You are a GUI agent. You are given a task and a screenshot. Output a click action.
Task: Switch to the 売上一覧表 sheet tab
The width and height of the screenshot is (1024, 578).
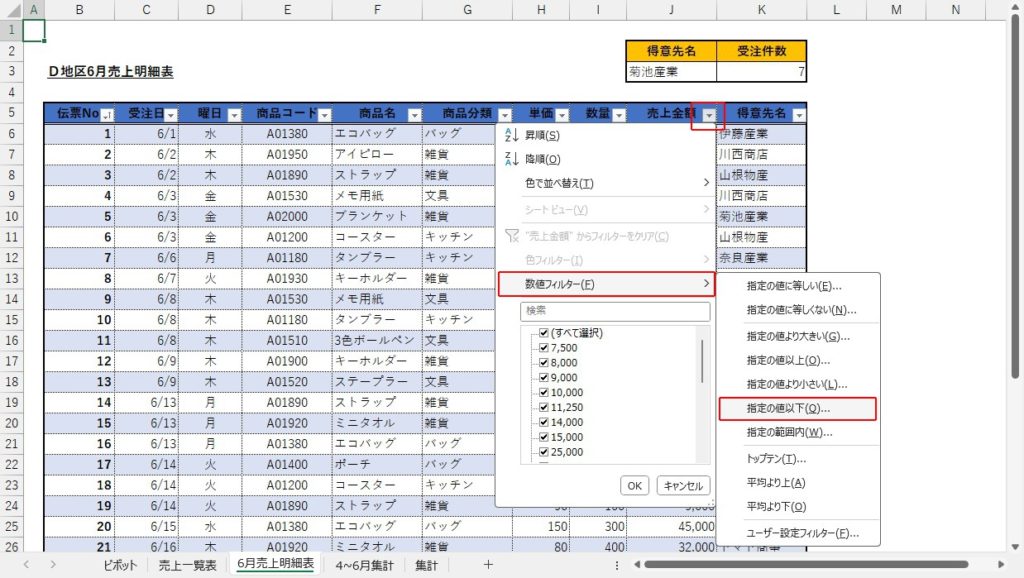click(x=187, y=565)
